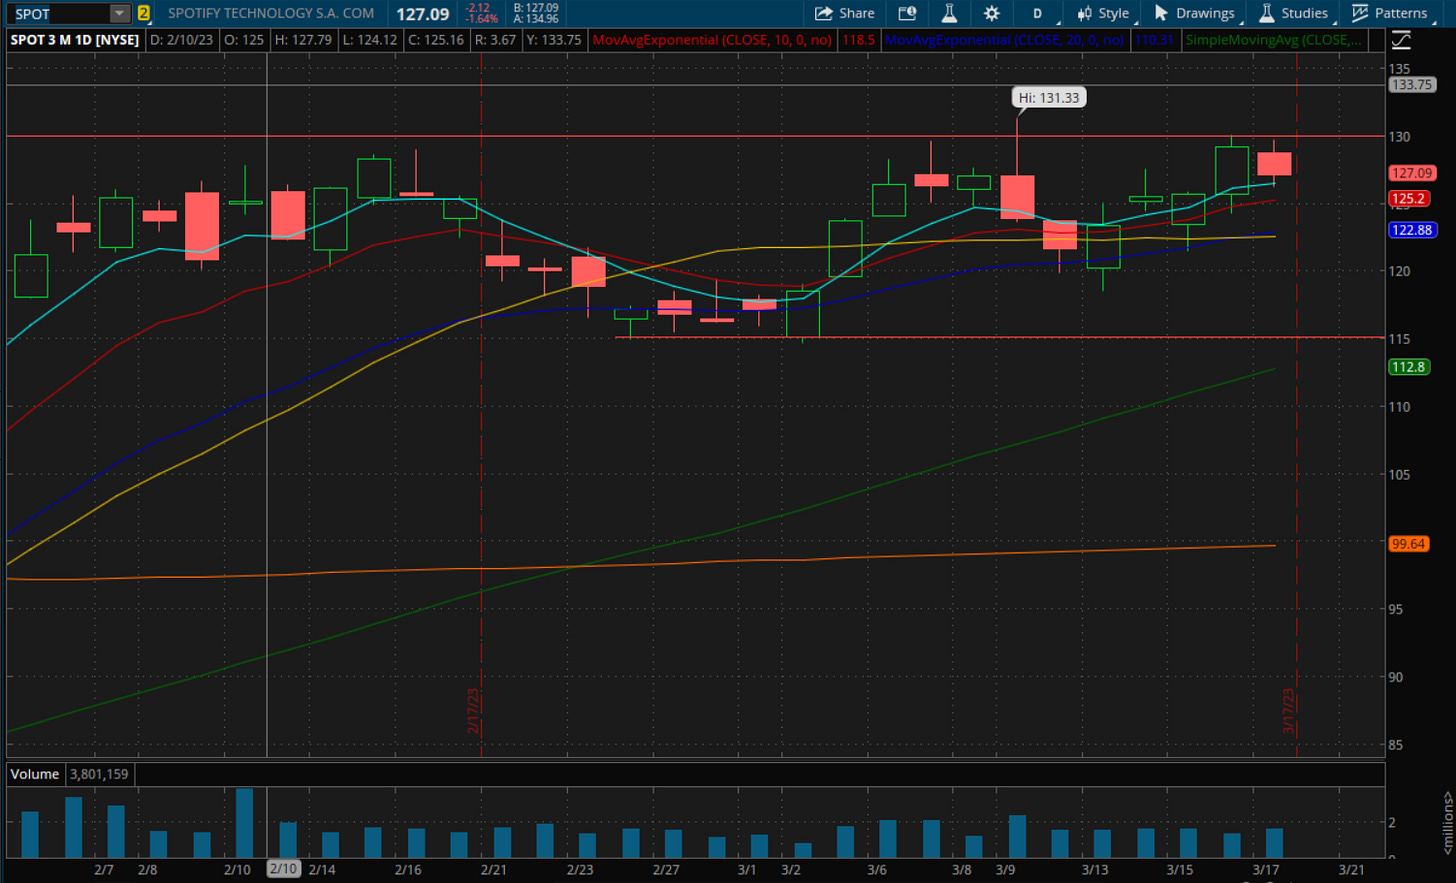Click the -1.64% change value
The height and width of the screenshot is (883, 1456).
[x=482, y=19]
